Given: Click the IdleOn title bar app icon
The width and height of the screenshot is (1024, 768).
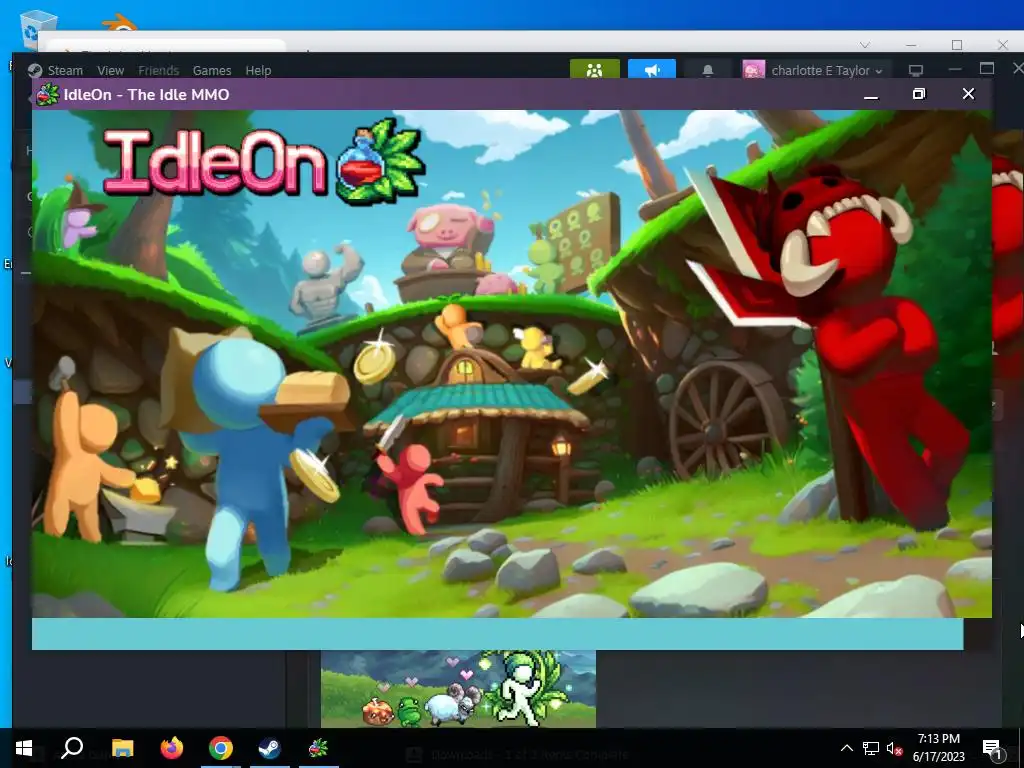Looking at the screenshot, I should click(x=47, y=95).
